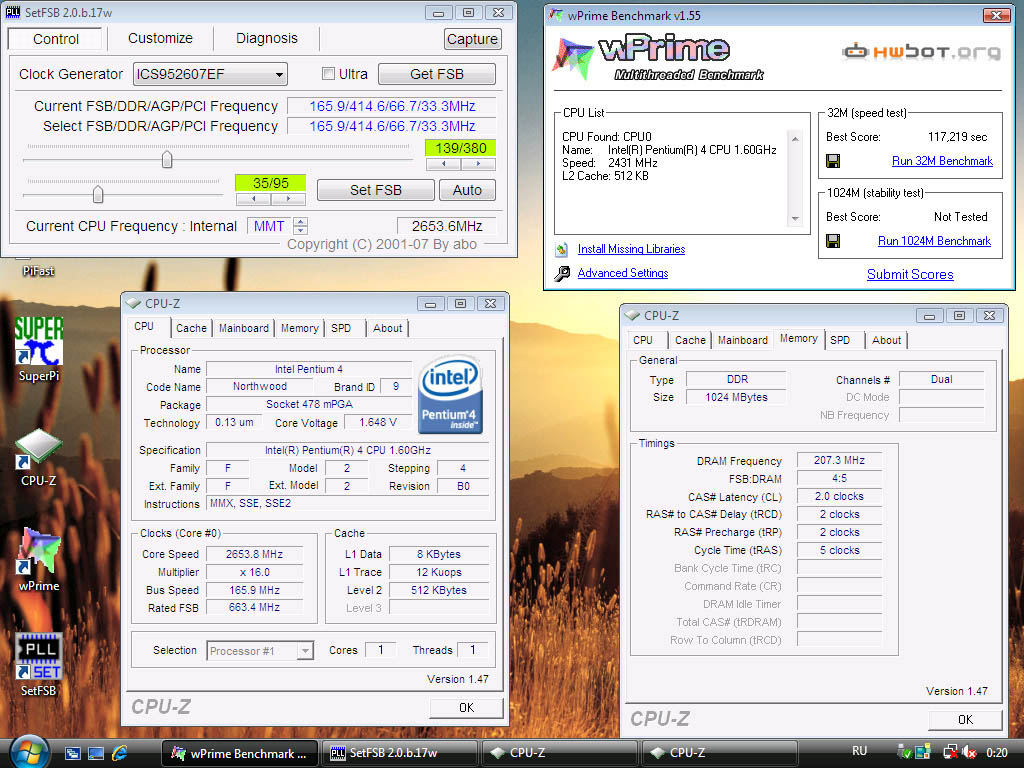Click the SetFSB title bar icon

point(12,12)
